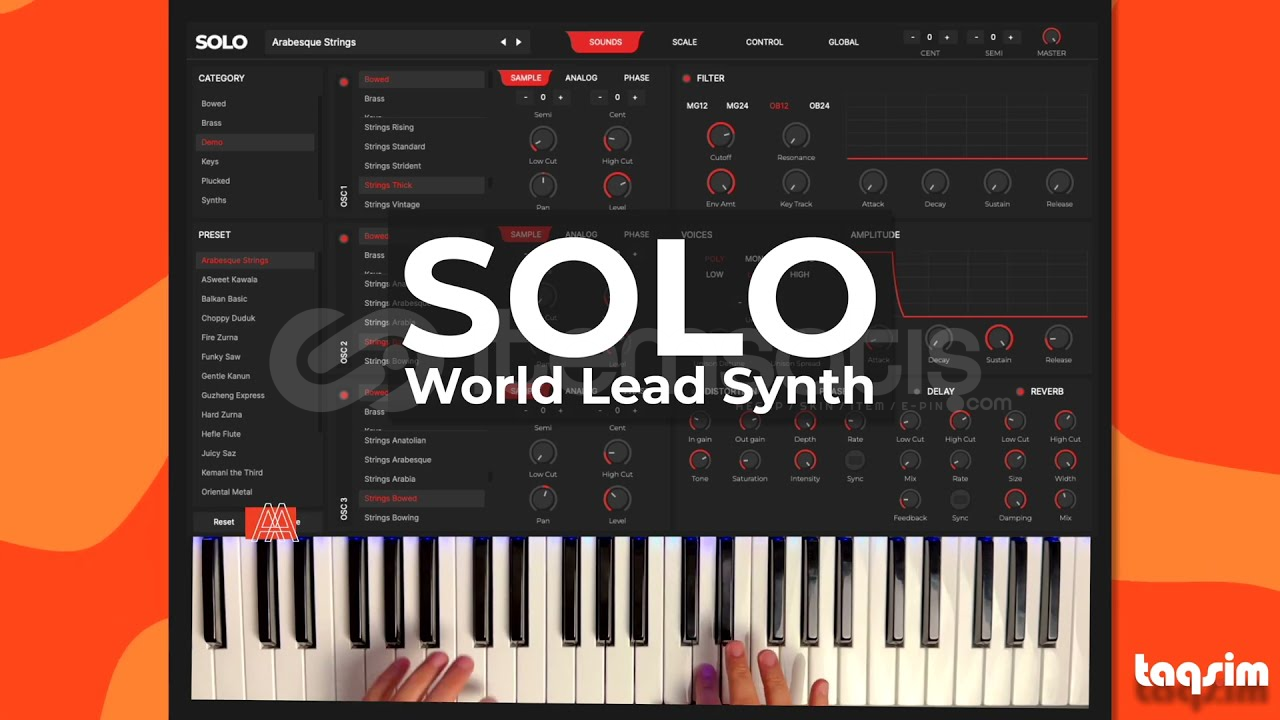Image resolution: width=1280 pixels, height=720 pixels.
Task: Select the OB12 filter type
Action: point(779,106)
